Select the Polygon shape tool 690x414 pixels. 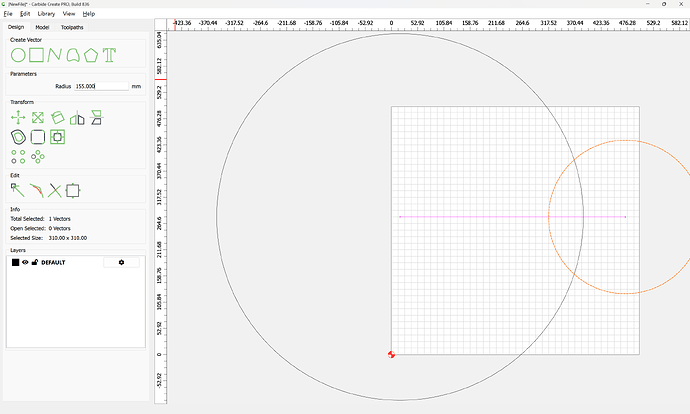(91, 54)
